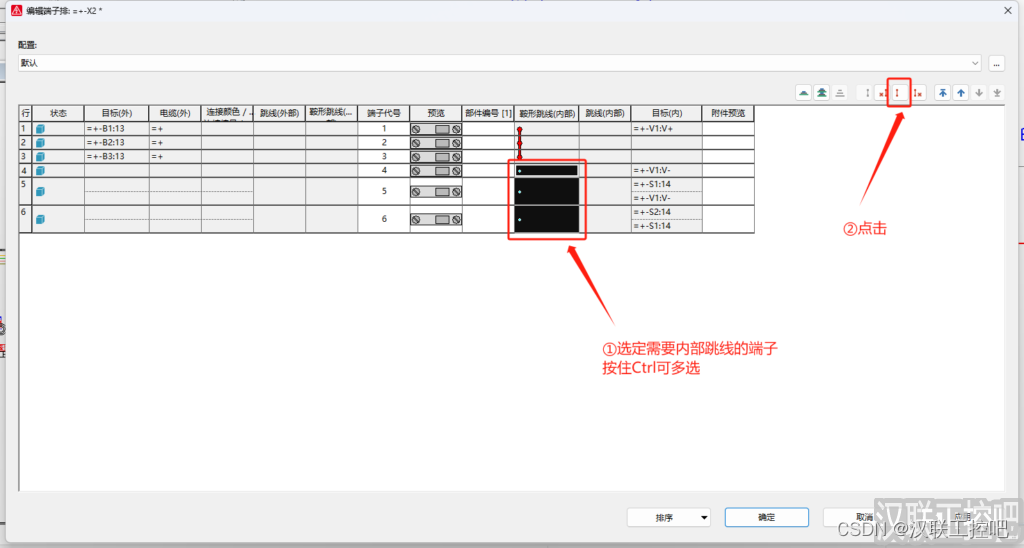The image size is (1024, 548).
Task: Click the red-highlighted saddle jumper toolbar icon
Action: tap(898, 93)
